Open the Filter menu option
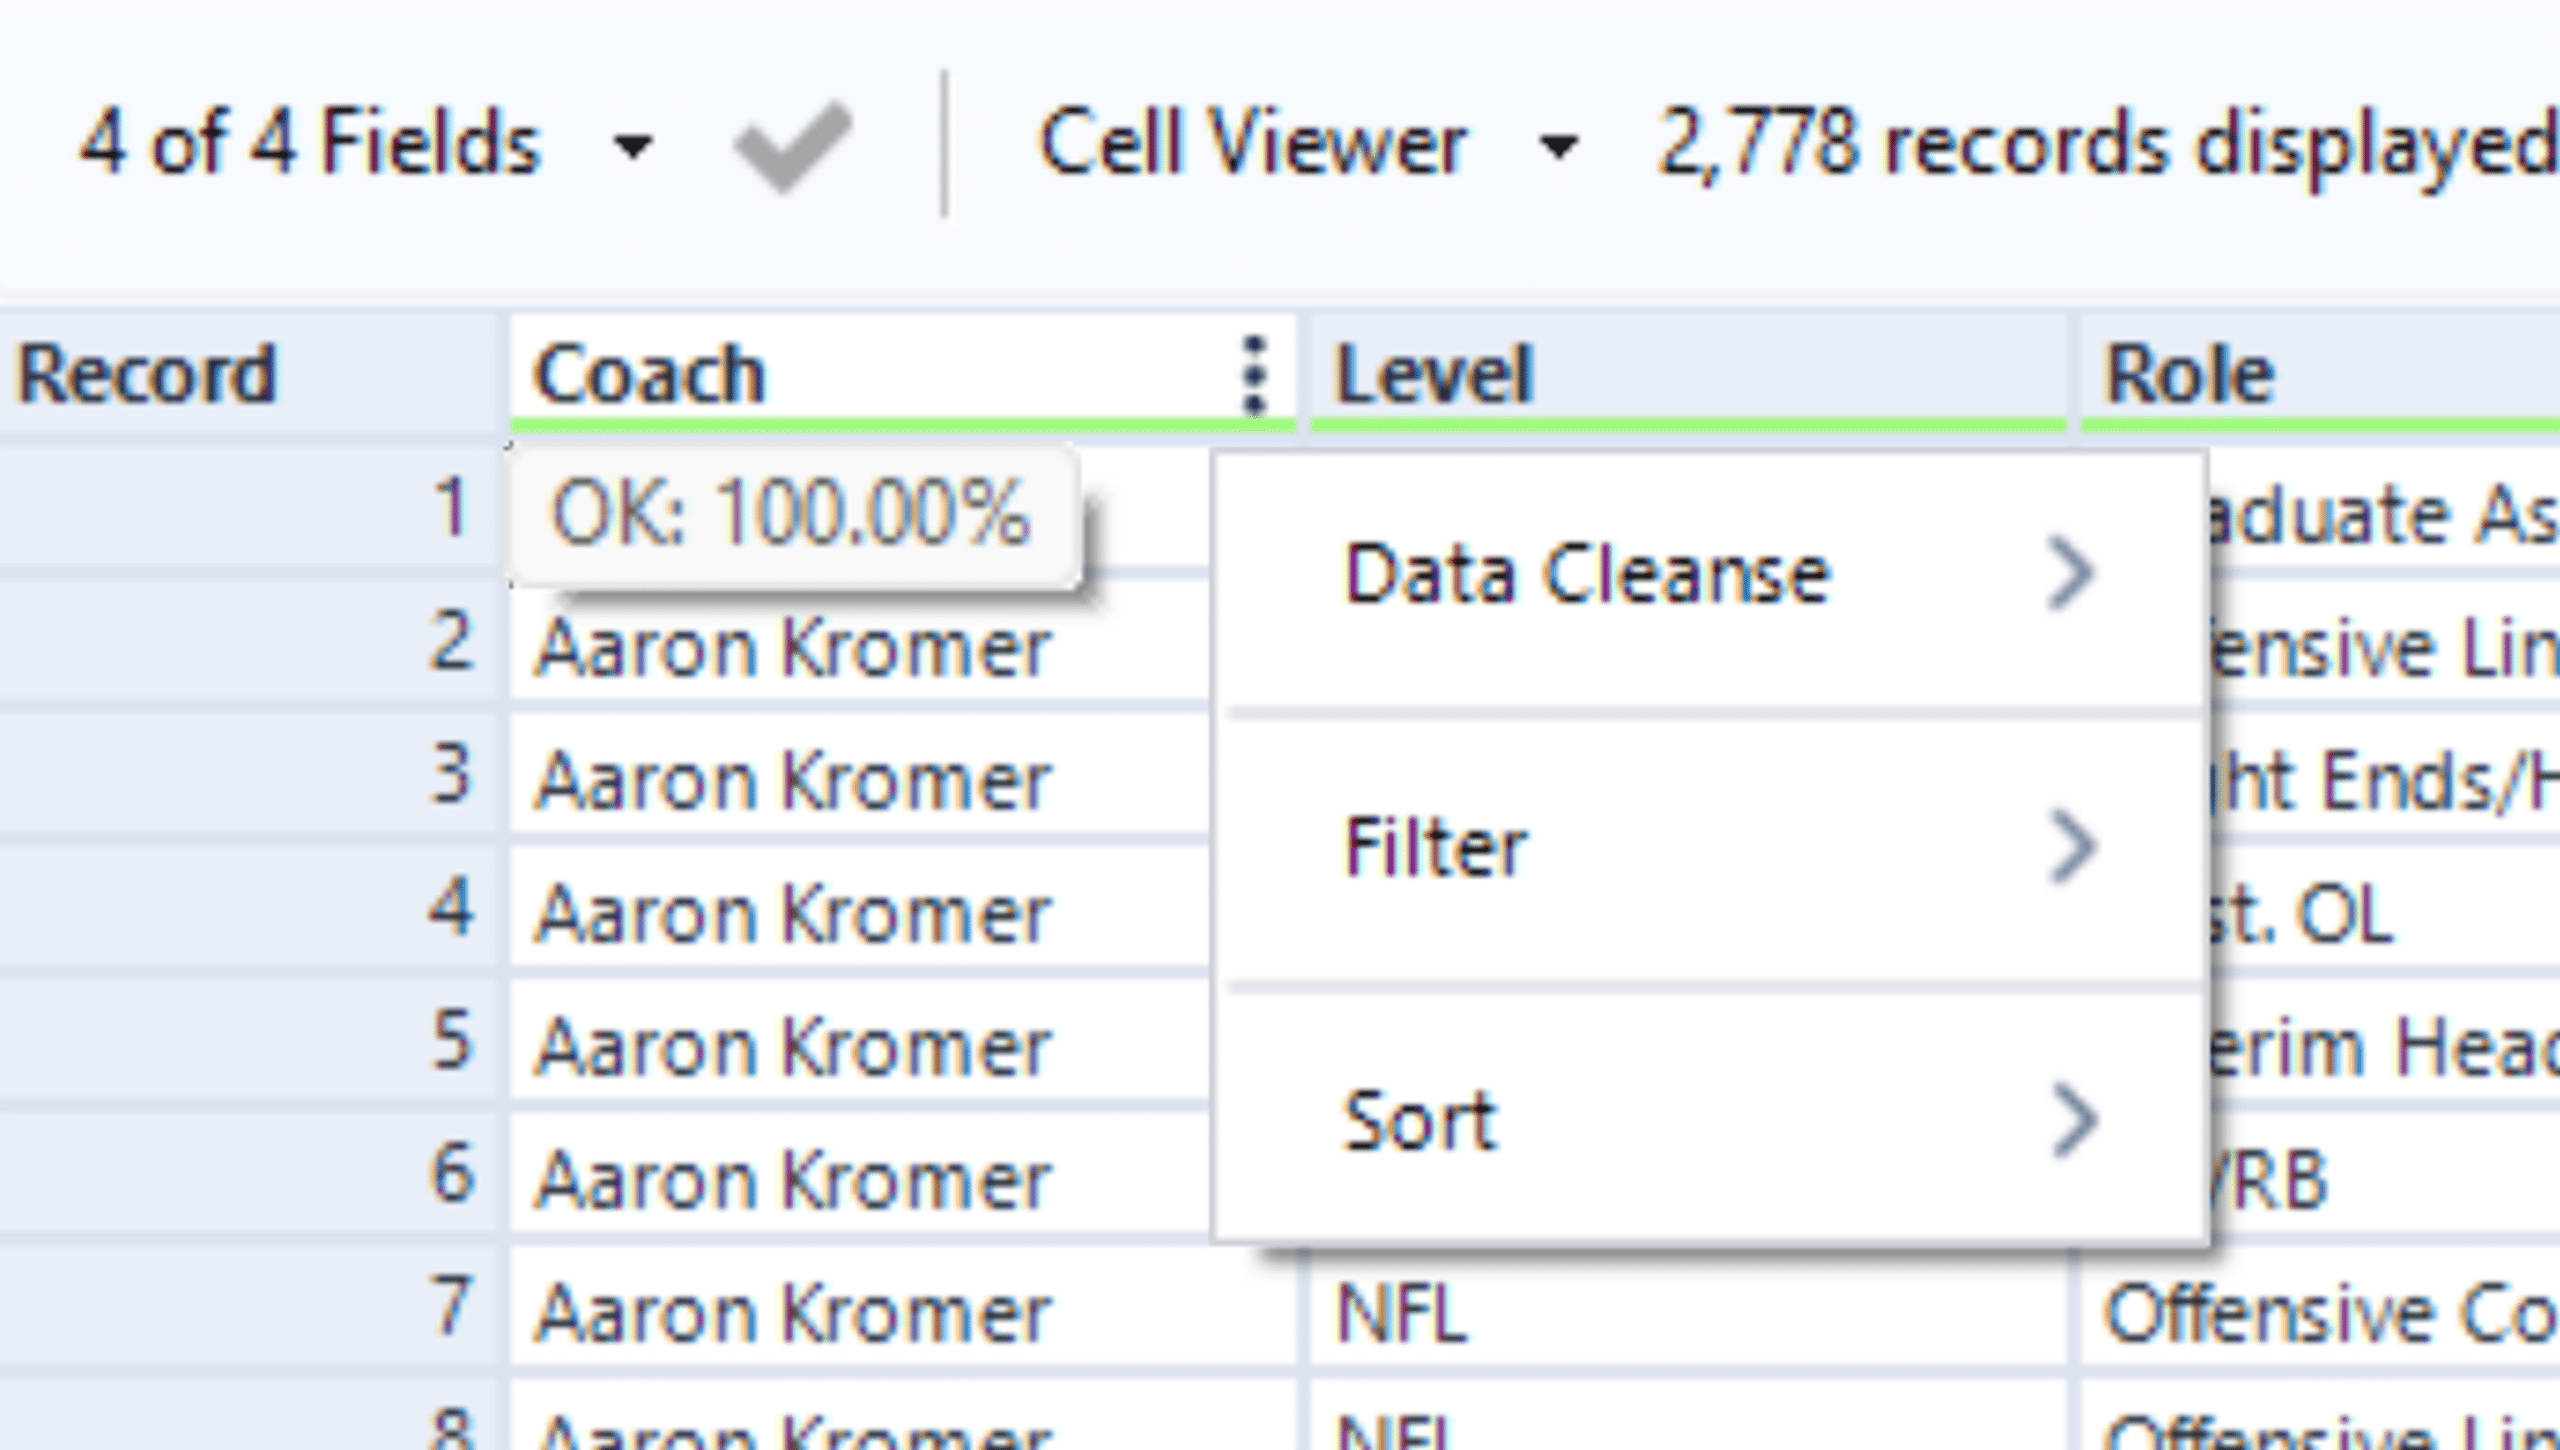 [1436, 847]
